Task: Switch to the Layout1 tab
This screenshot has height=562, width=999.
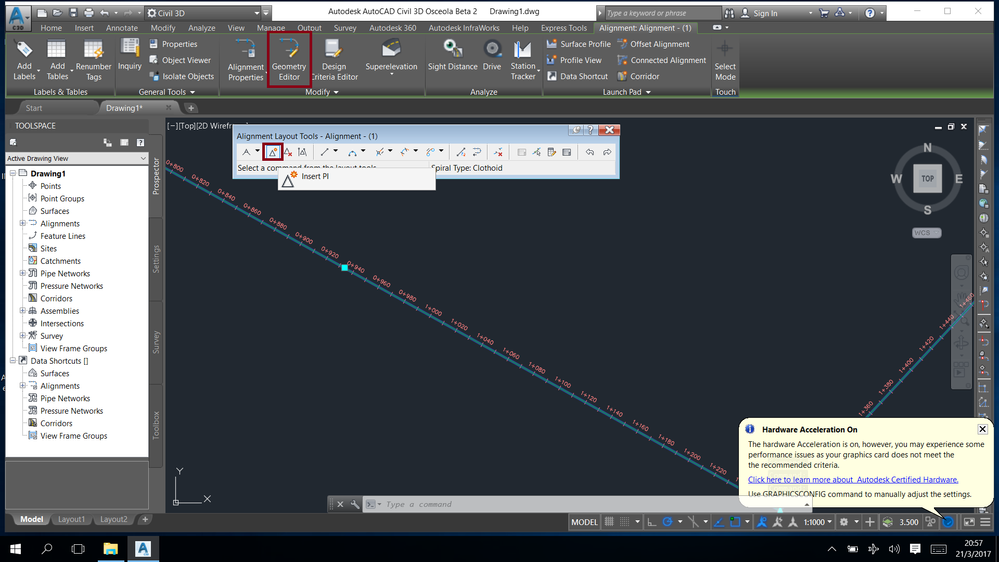Action: click(x=71, y=519)
